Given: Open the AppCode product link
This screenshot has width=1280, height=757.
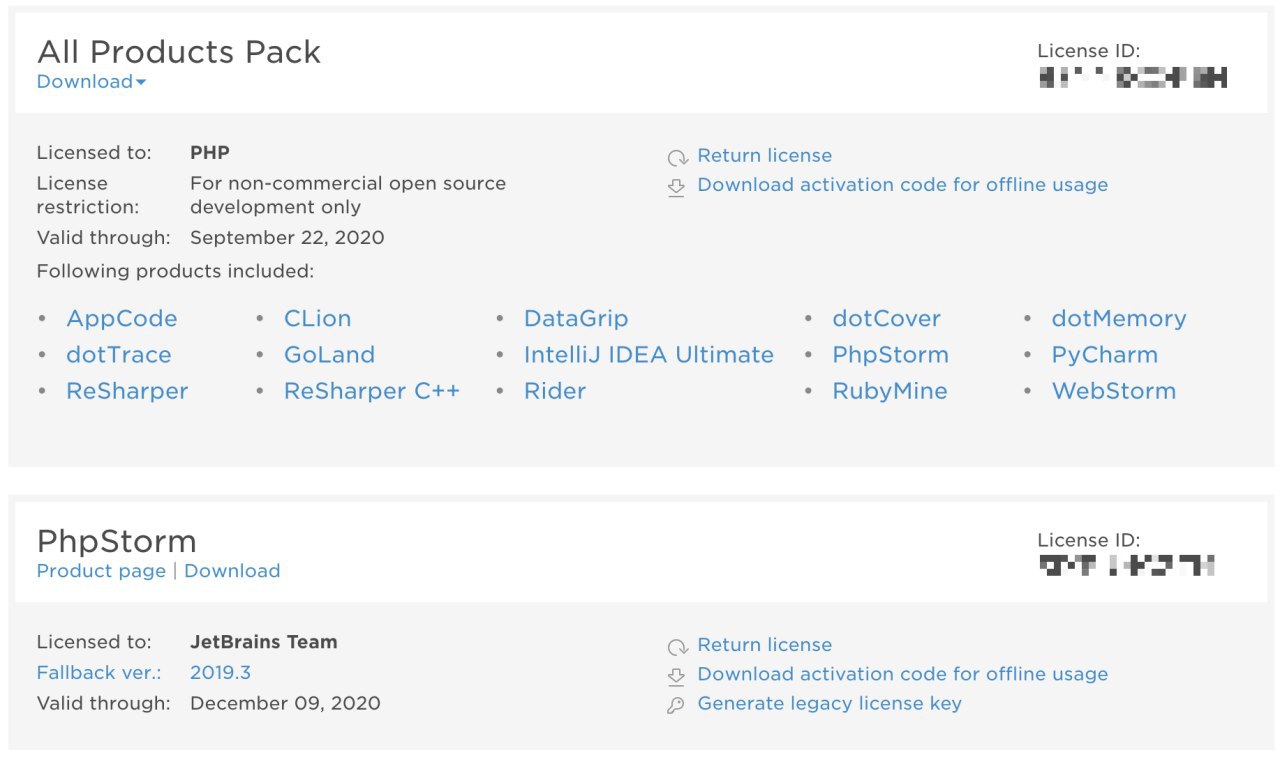Looking at the screenshot, I should tap(122, 319).
